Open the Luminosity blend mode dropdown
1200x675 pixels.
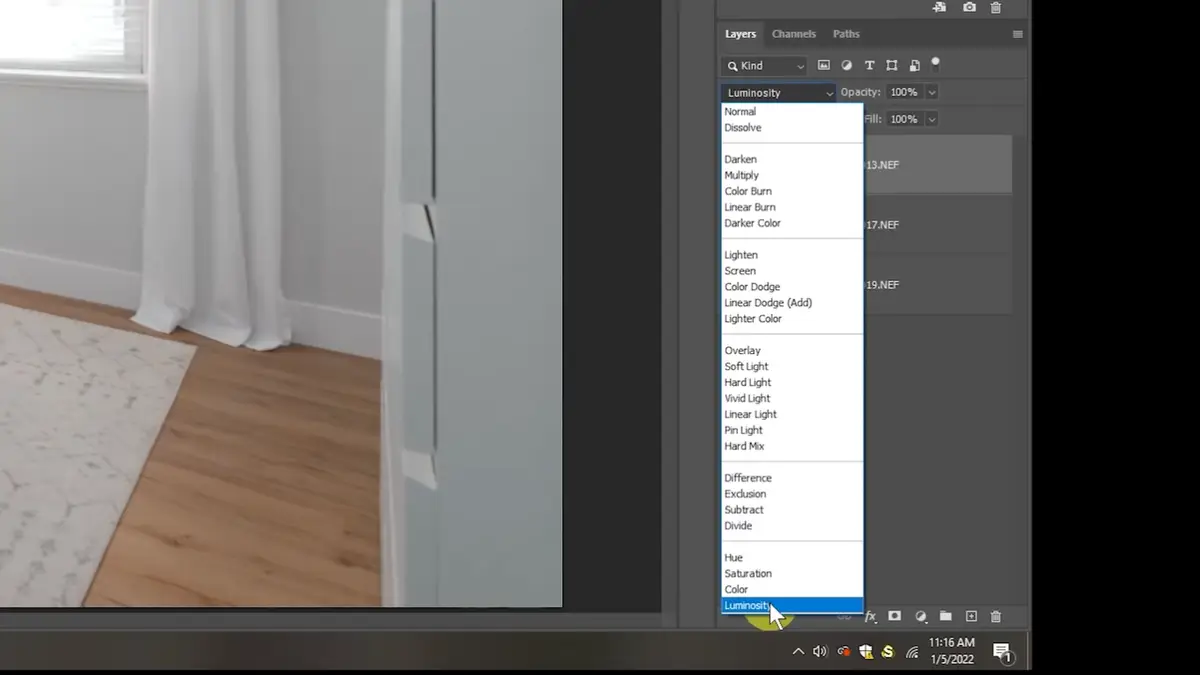pos(778,91)
